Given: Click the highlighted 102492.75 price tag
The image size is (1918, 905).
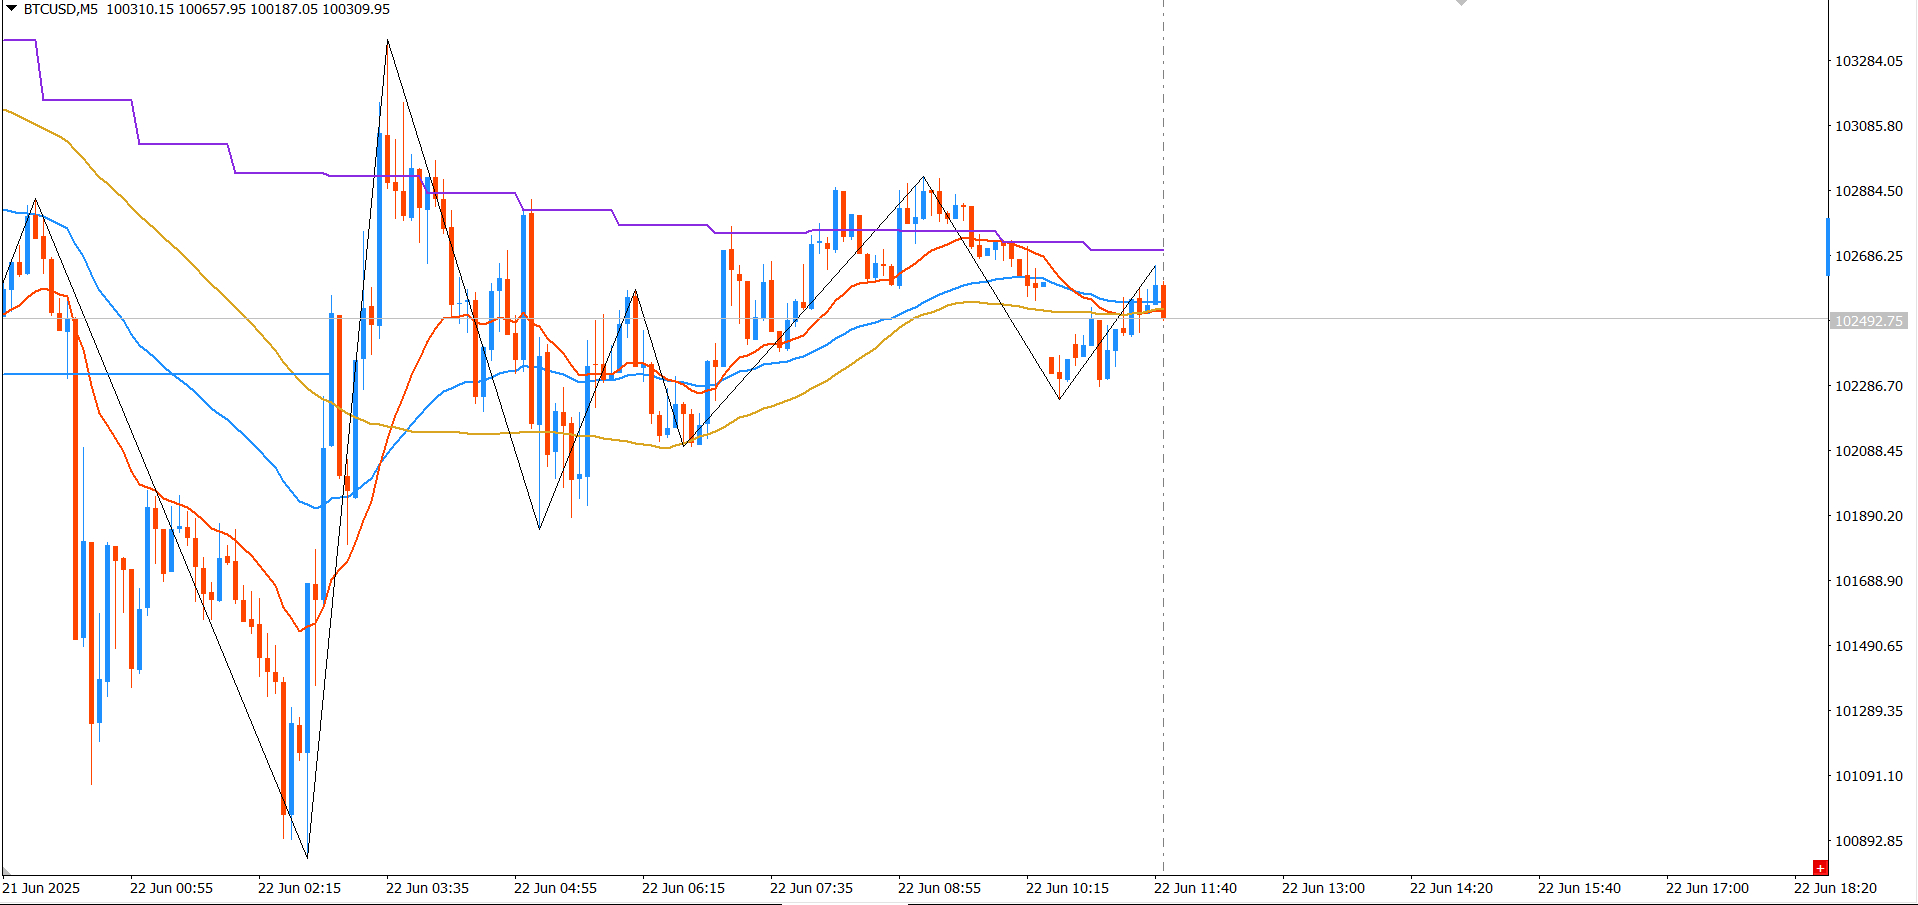Looking at the screenshot, I should (1868, 321).
